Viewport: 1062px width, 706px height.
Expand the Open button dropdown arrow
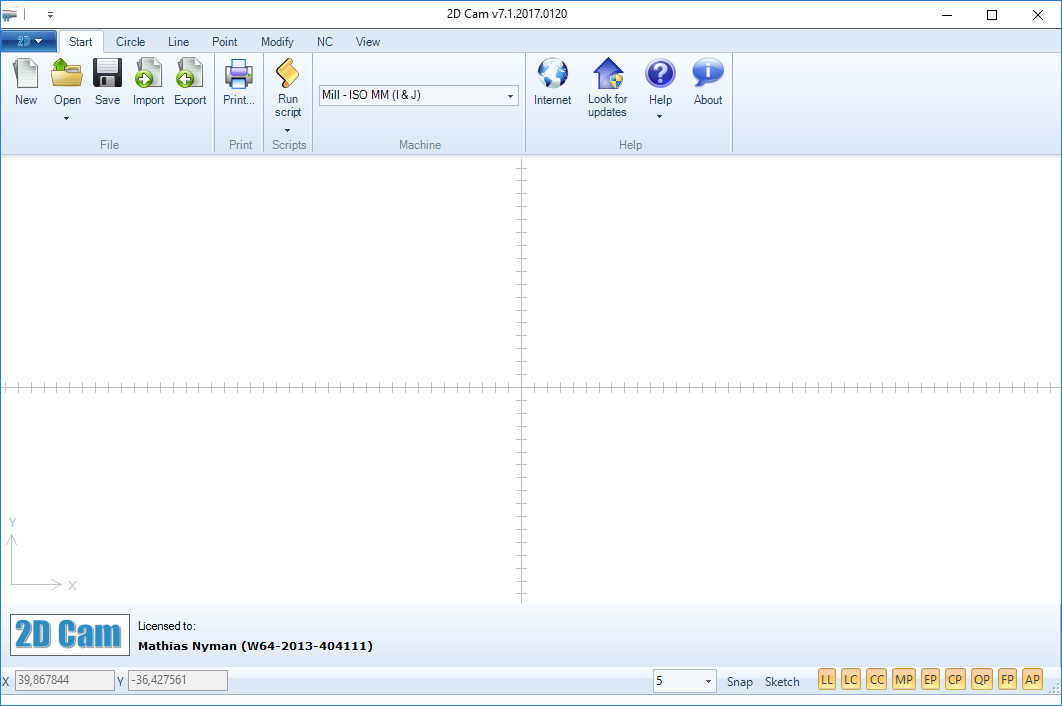[66, 119]
